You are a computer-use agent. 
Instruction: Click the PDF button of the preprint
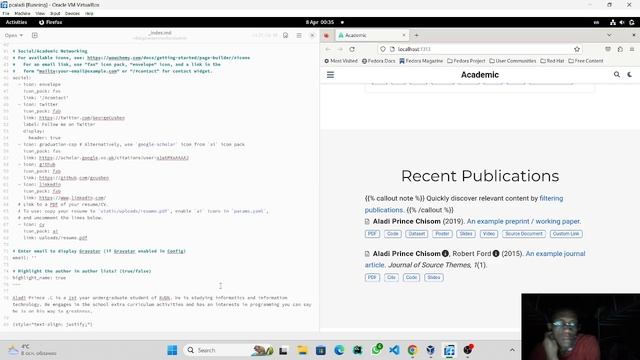pos(372,234)
